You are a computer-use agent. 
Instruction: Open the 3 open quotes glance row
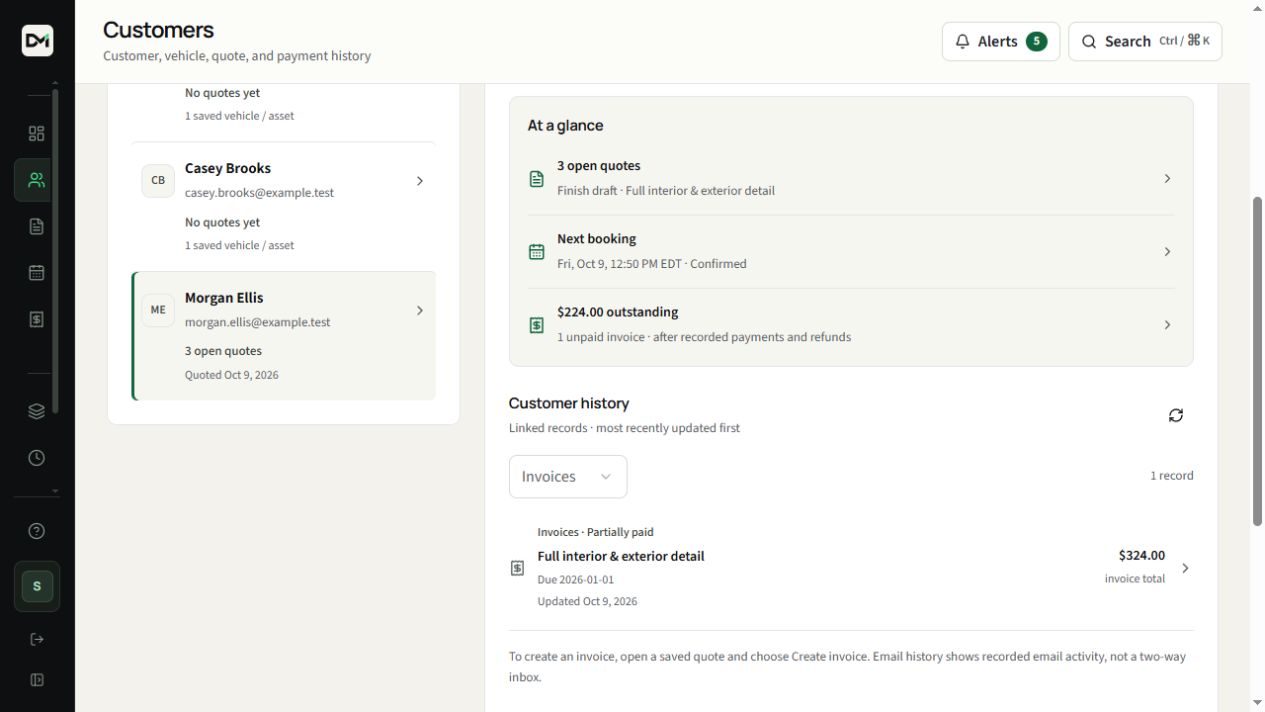(851, 178)
